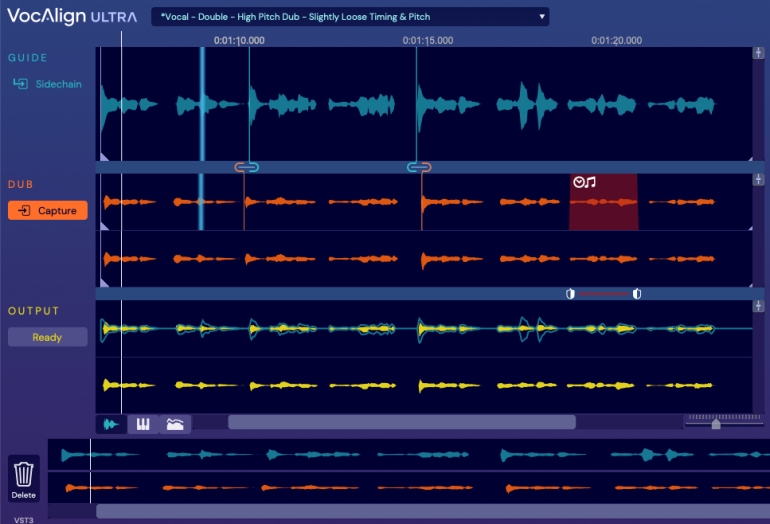The height and width of the screenshot is (524, 770).
Task: Click the right protected region handle
Action: click(x=637, y=294)
